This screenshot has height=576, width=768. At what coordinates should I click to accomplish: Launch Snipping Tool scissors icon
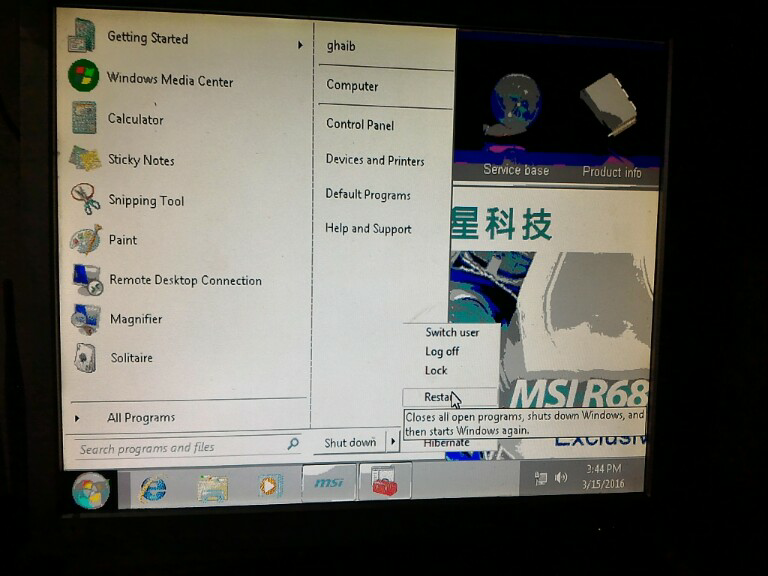pos(85,198)
